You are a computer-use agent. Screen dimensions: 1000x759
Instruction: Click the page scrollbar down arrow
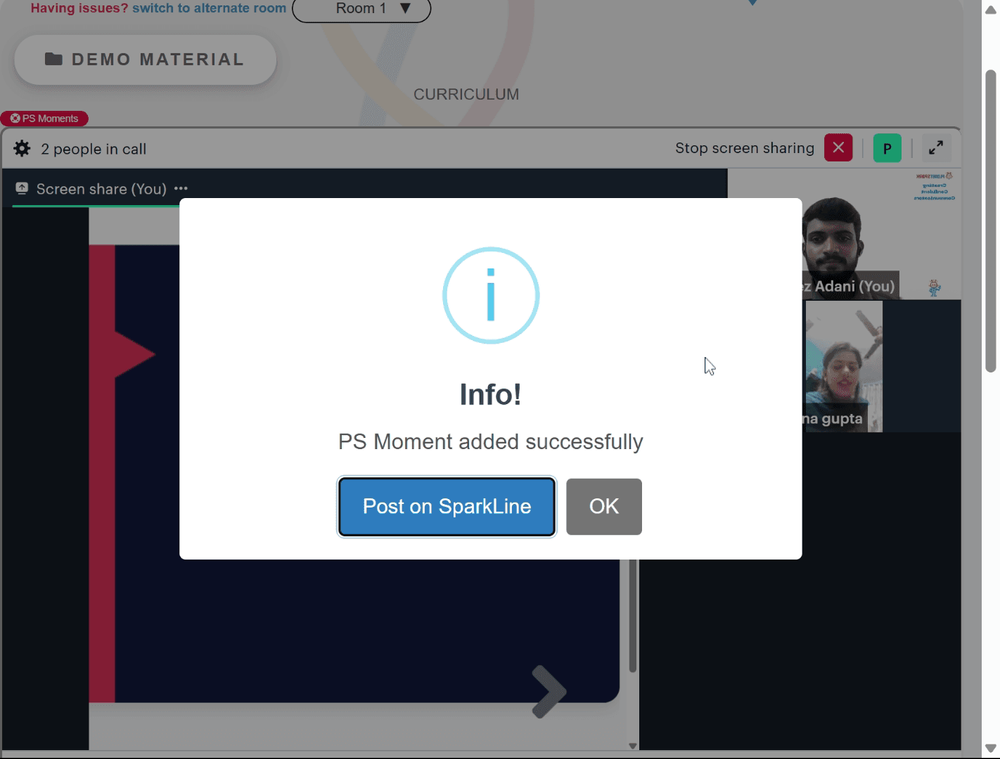(990, 749)
